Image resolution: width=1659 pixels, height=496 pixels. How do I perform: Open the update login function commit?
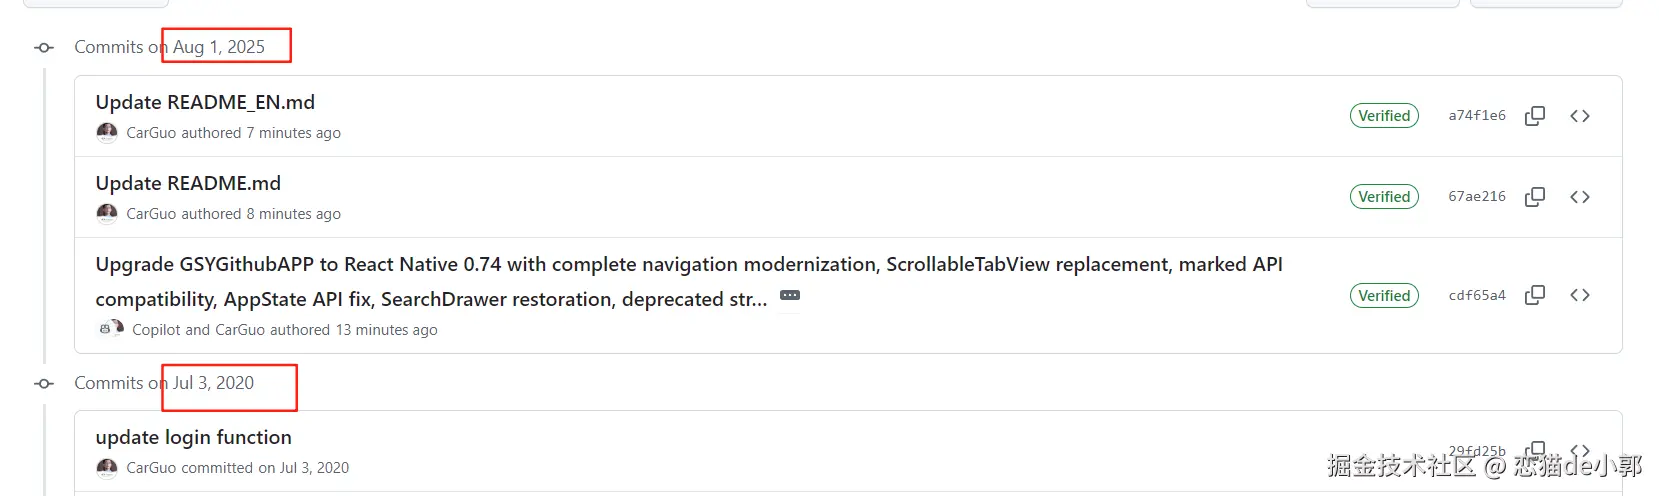click(193, 437)
